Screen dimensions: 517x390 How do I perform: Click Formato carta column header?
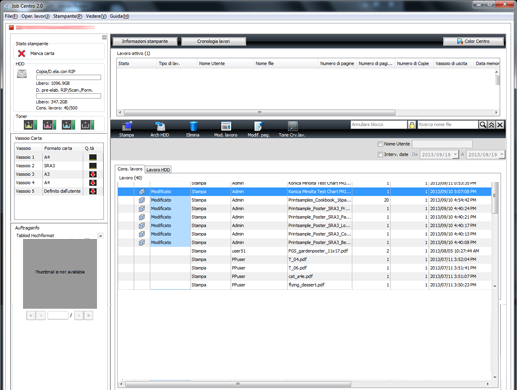[x=62, y=148]
